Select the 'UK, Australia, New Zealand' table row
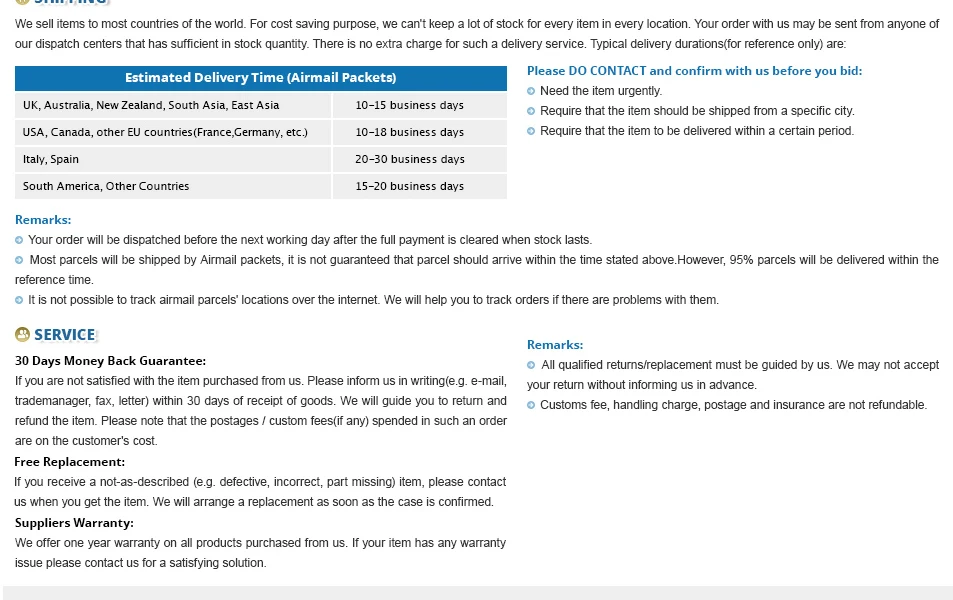 pos(261,105)
